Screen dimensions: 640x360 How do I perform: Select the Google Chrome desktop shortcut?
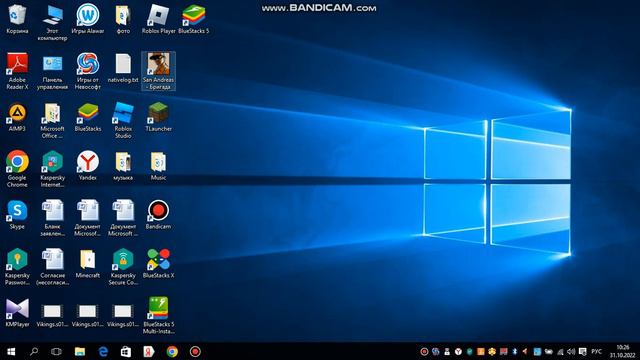[x=17, y=169]
